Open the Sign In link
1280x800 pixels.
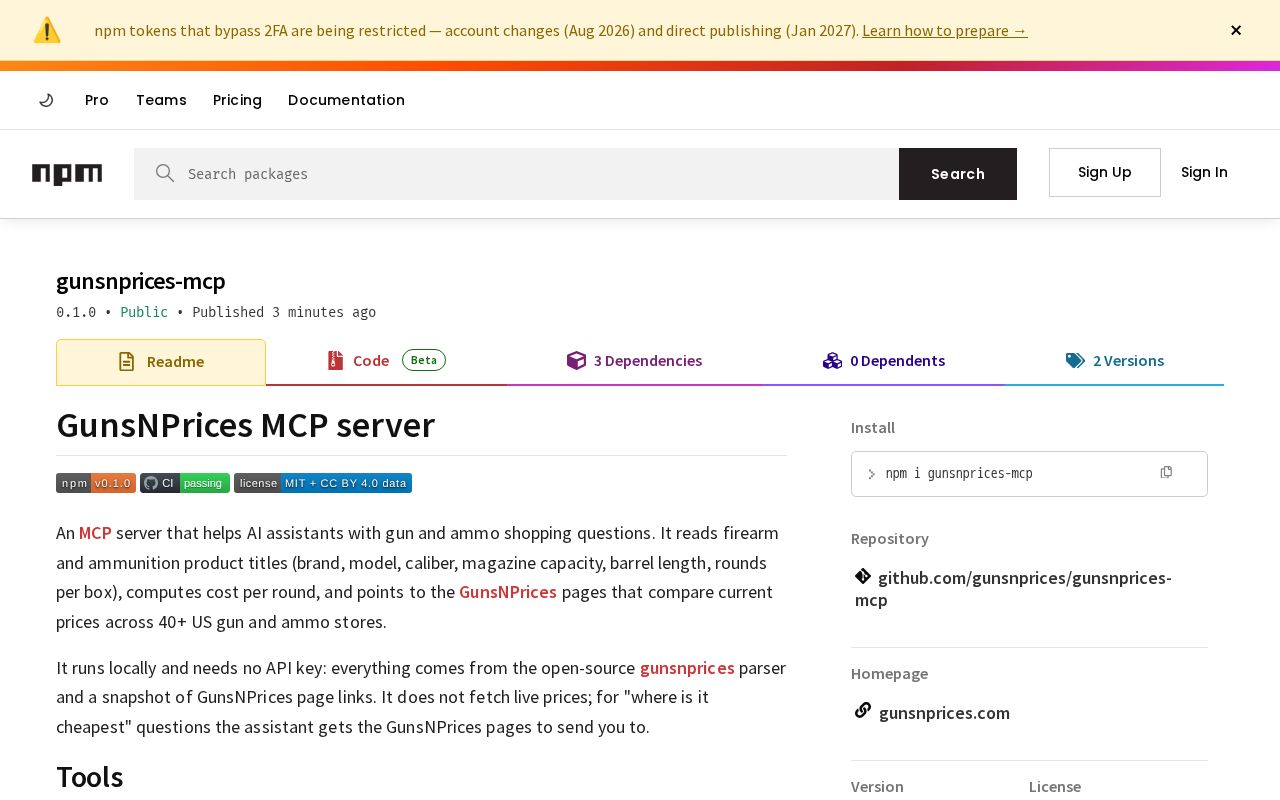(1204, 172)
